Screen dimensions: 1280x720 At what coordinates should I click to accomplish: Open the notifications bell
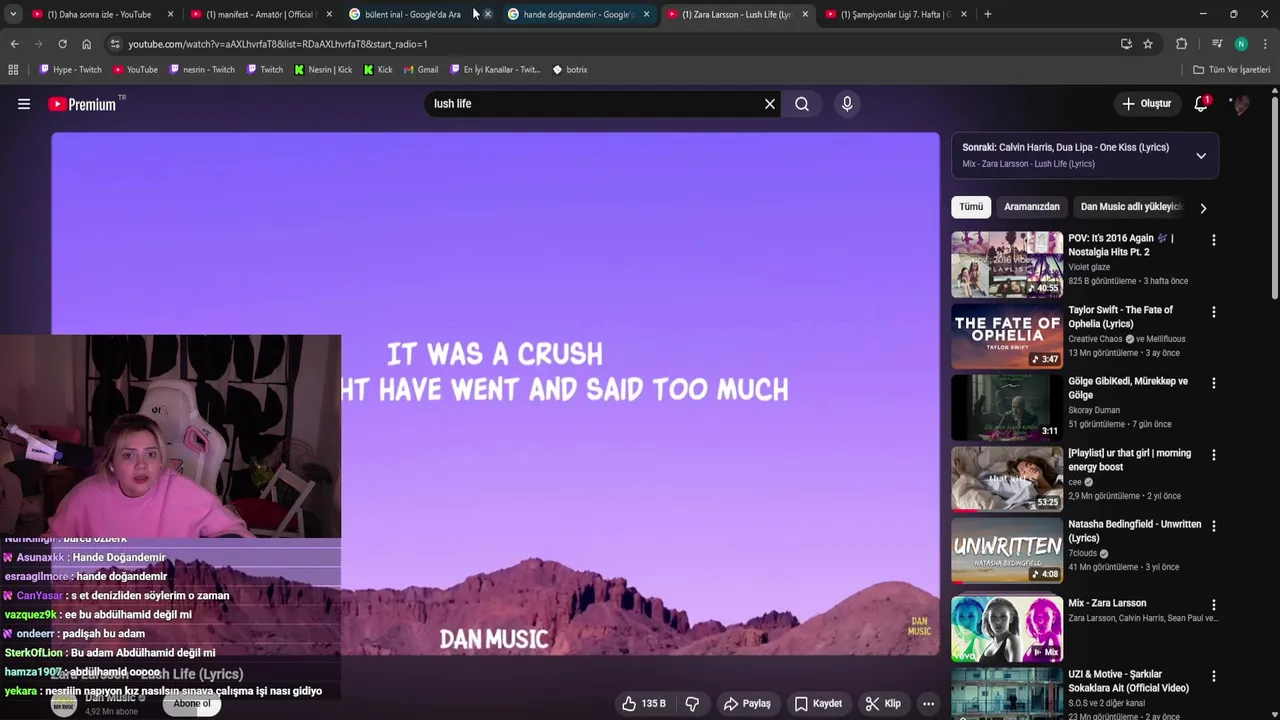point(1201,104)
